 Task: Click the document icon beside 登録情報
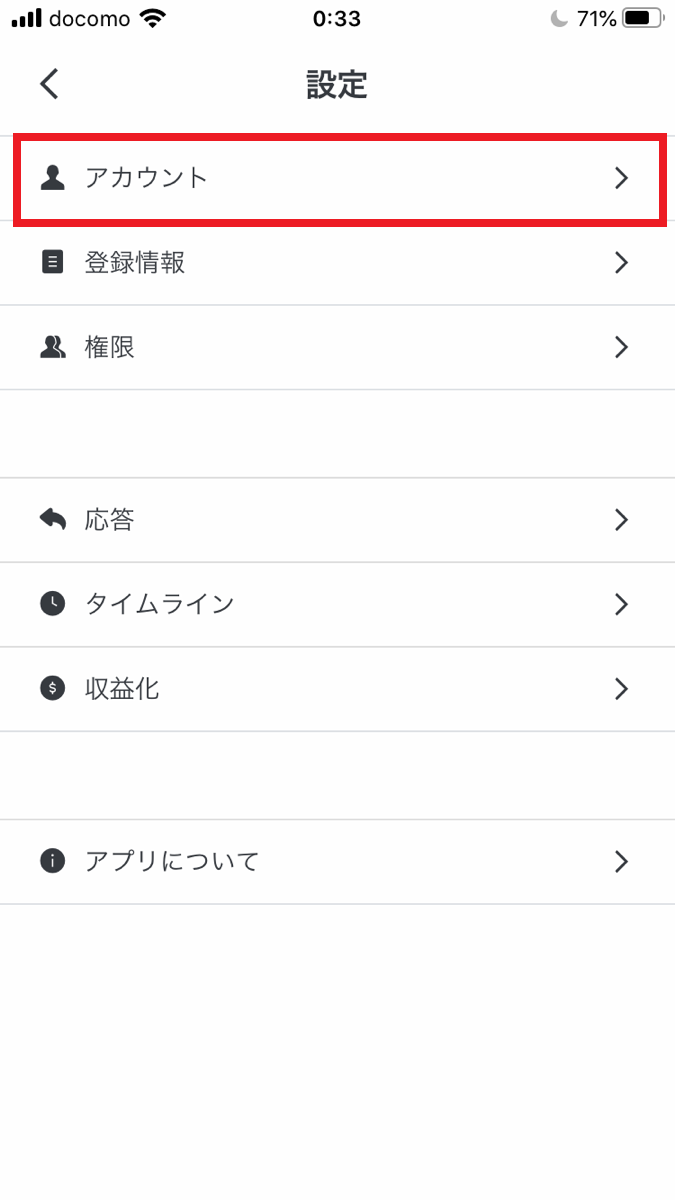(52, 263)
